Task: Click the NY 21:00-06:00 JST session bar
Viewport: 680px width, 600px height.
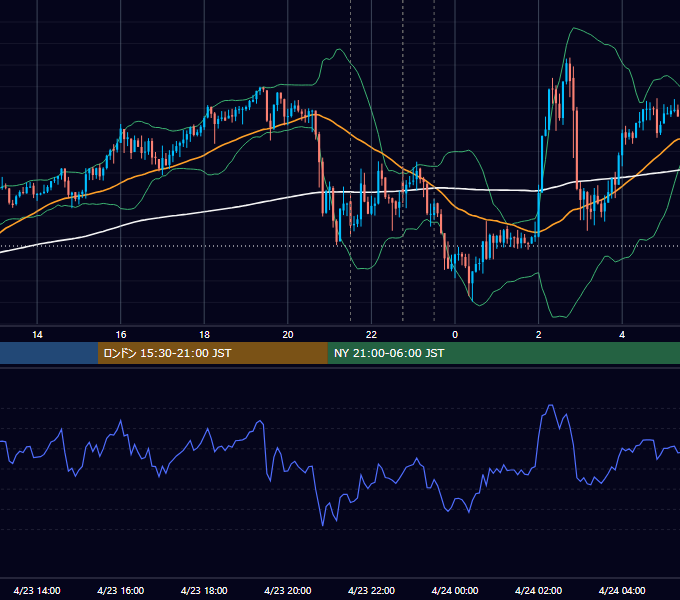Action: (503, 353)
